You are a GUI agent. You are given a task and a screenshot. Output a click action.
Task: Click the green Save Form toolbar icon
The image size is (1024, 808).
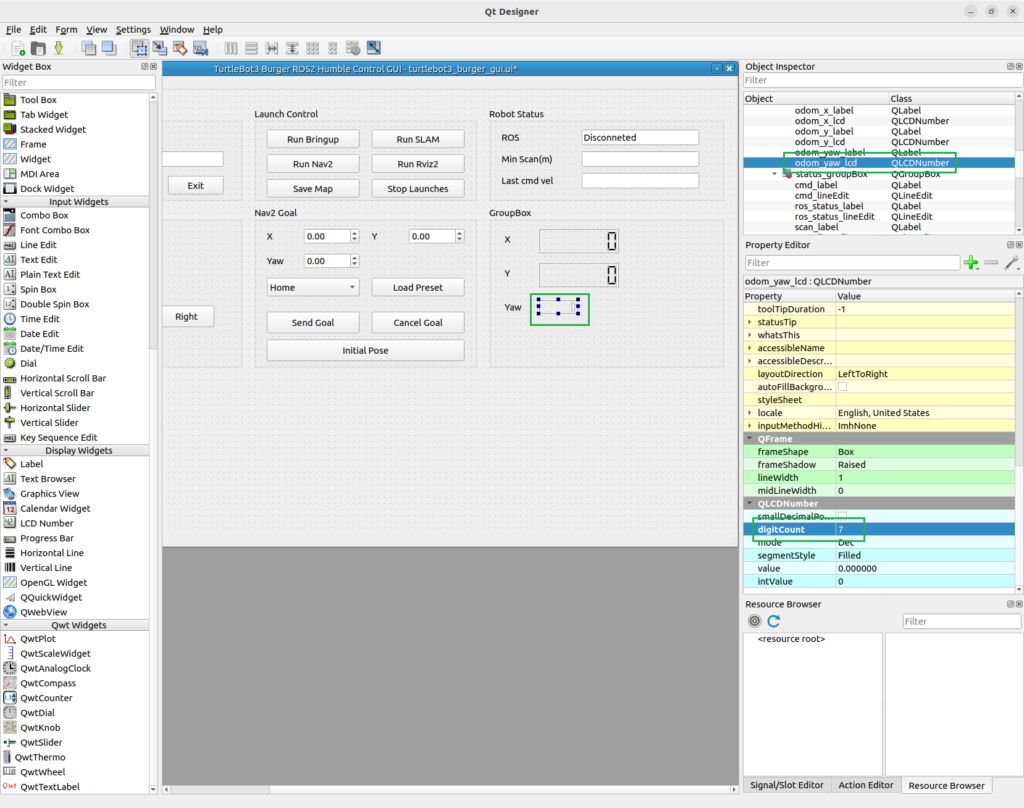click(59, 48)
